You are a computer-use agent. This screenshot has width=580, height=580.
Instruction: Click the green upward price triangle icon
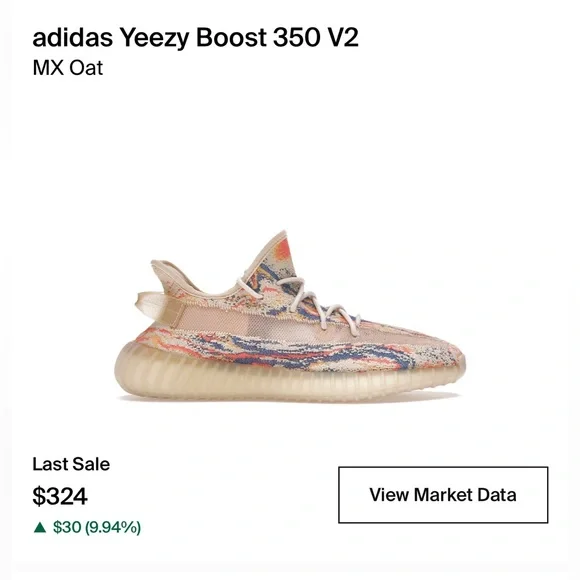(40, 527)
